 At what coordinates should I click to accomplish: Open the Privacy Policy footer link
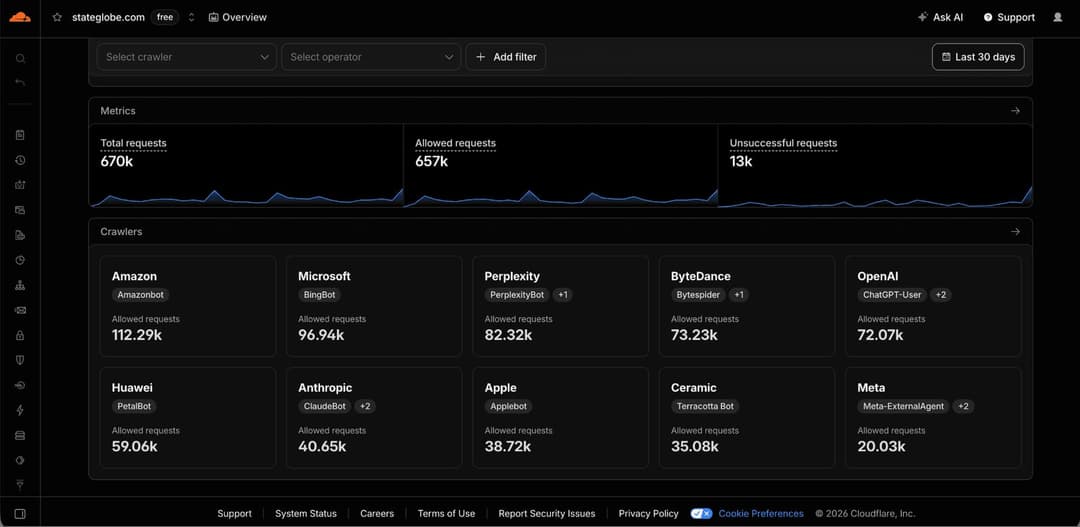pyautogui.click(x=648, y=513)
